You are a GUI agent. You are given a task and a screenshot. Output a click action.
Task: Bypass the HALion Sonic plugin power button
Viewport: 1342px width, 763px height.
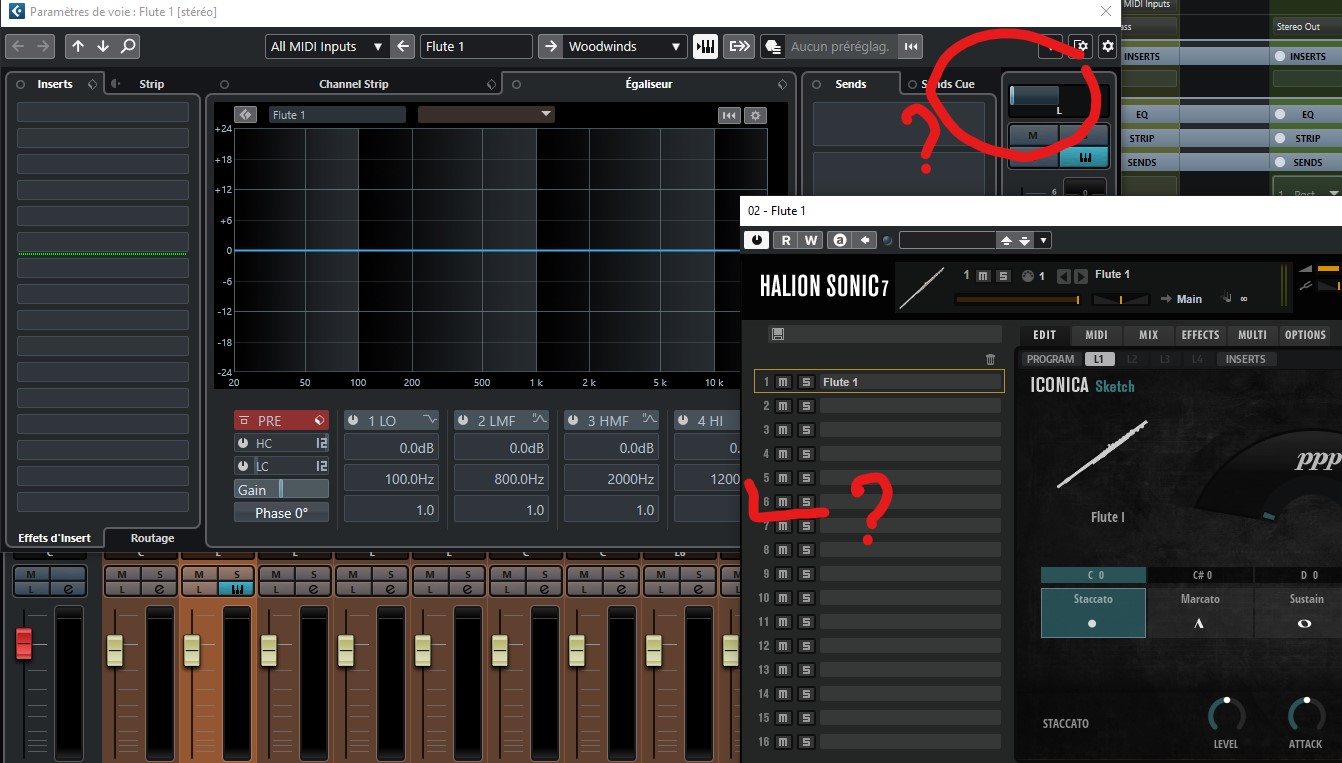(x=757, y=240)
